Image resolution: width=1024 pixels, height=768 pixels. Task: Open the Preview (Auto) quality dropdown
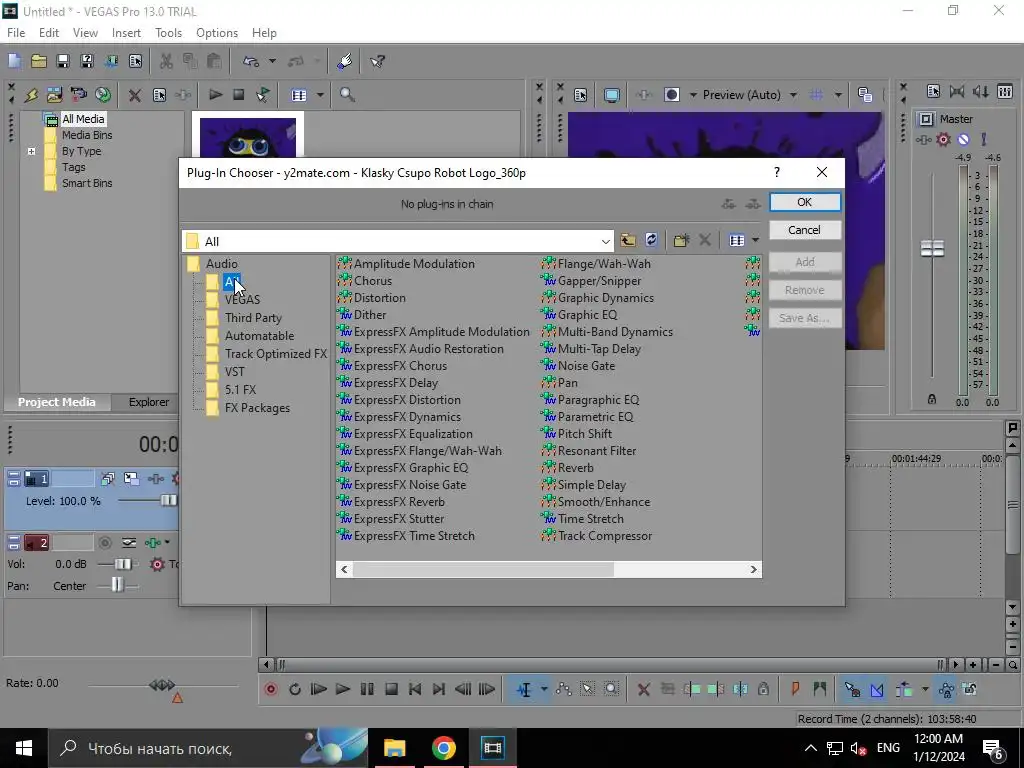(793, 95)
